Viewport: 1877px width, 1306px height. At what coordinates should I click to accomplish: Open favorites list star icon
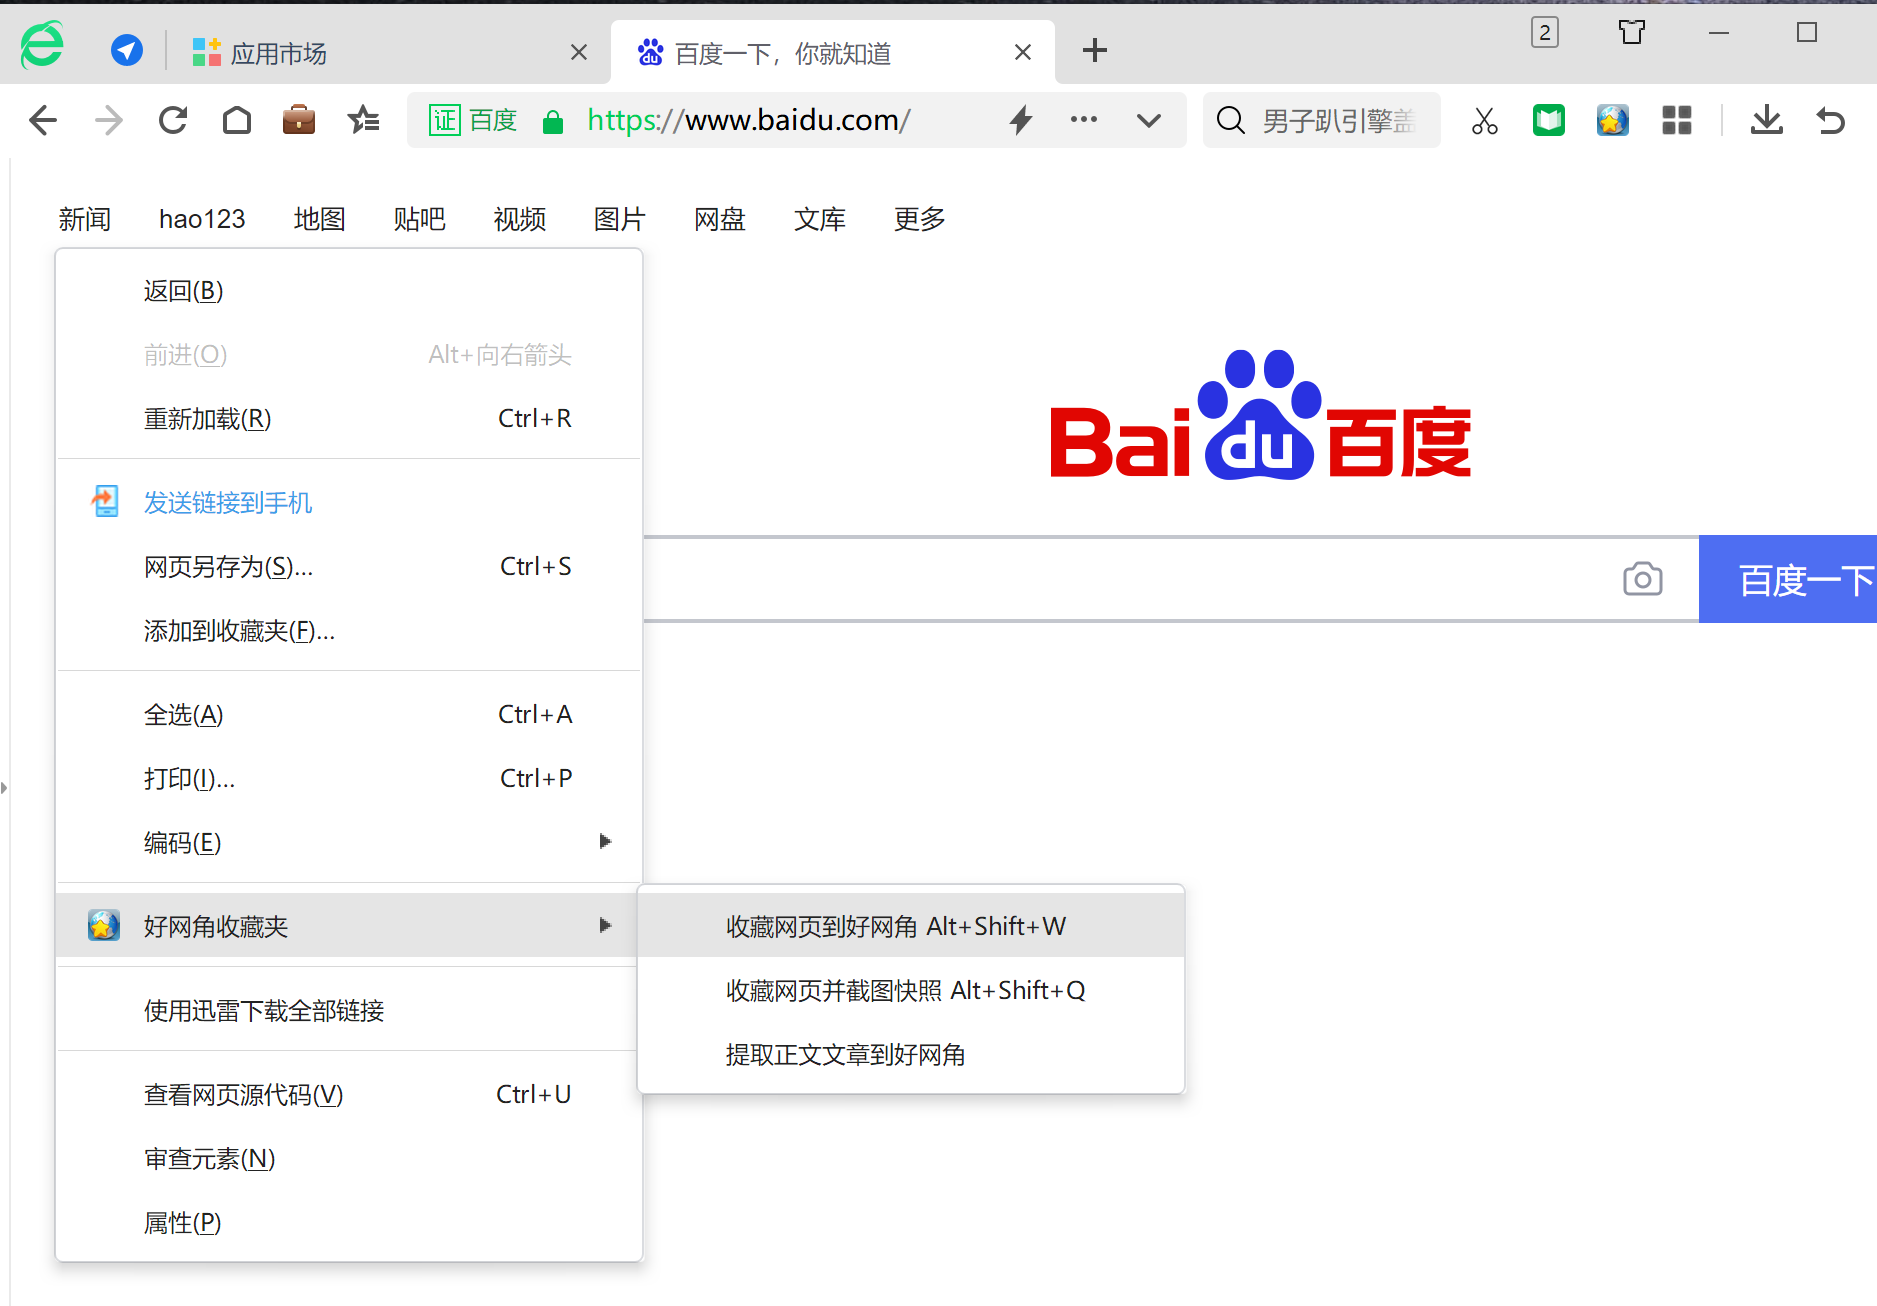click(363, 121)
